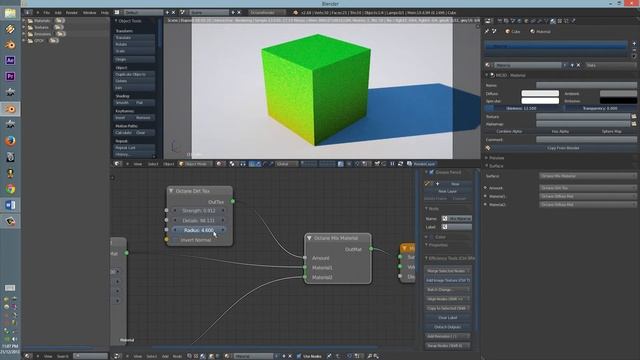Click the MatLib Comment input field
Viewport: 640px width, 360px height.
(586, 140)
